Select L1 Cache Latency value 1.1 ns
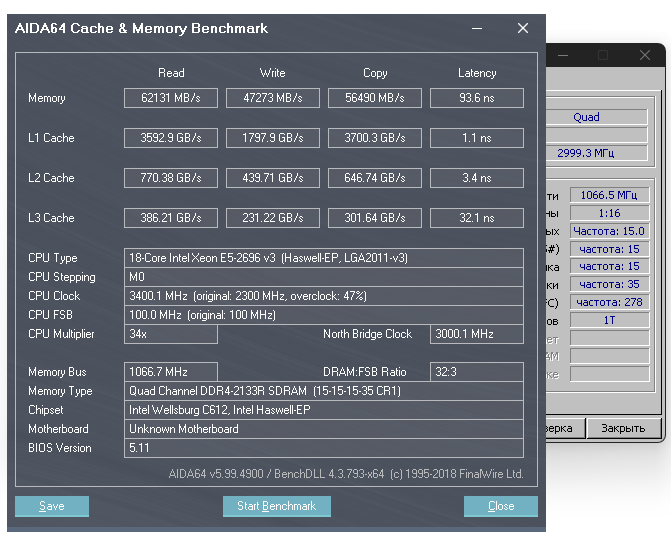 (x=477, y=138)
